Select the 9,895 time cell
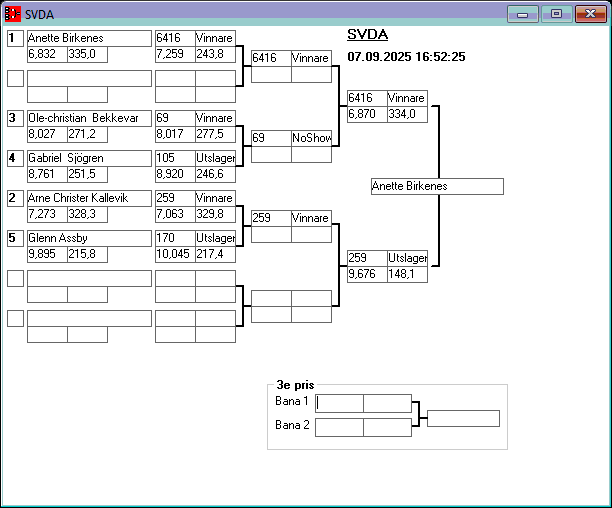Viewport: 612px width, 508px height. (x=46, y=255)
